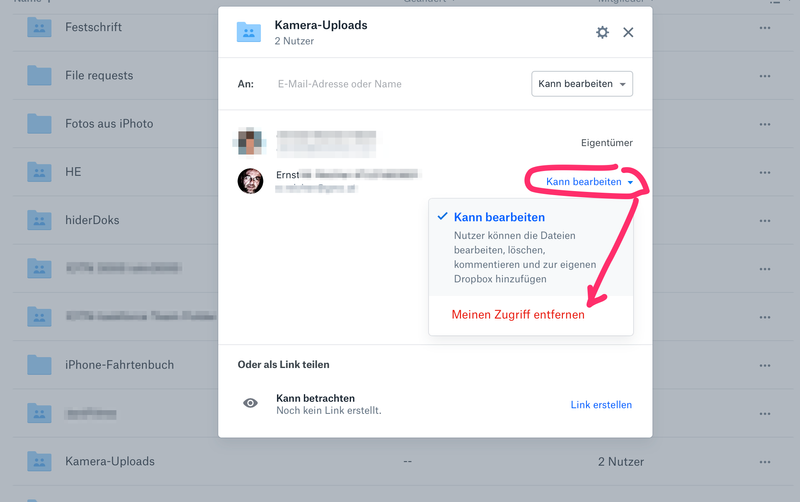800x502 pixels.
Task: Choose Meinen Zugriff entfernen
Action: point(518,314)
